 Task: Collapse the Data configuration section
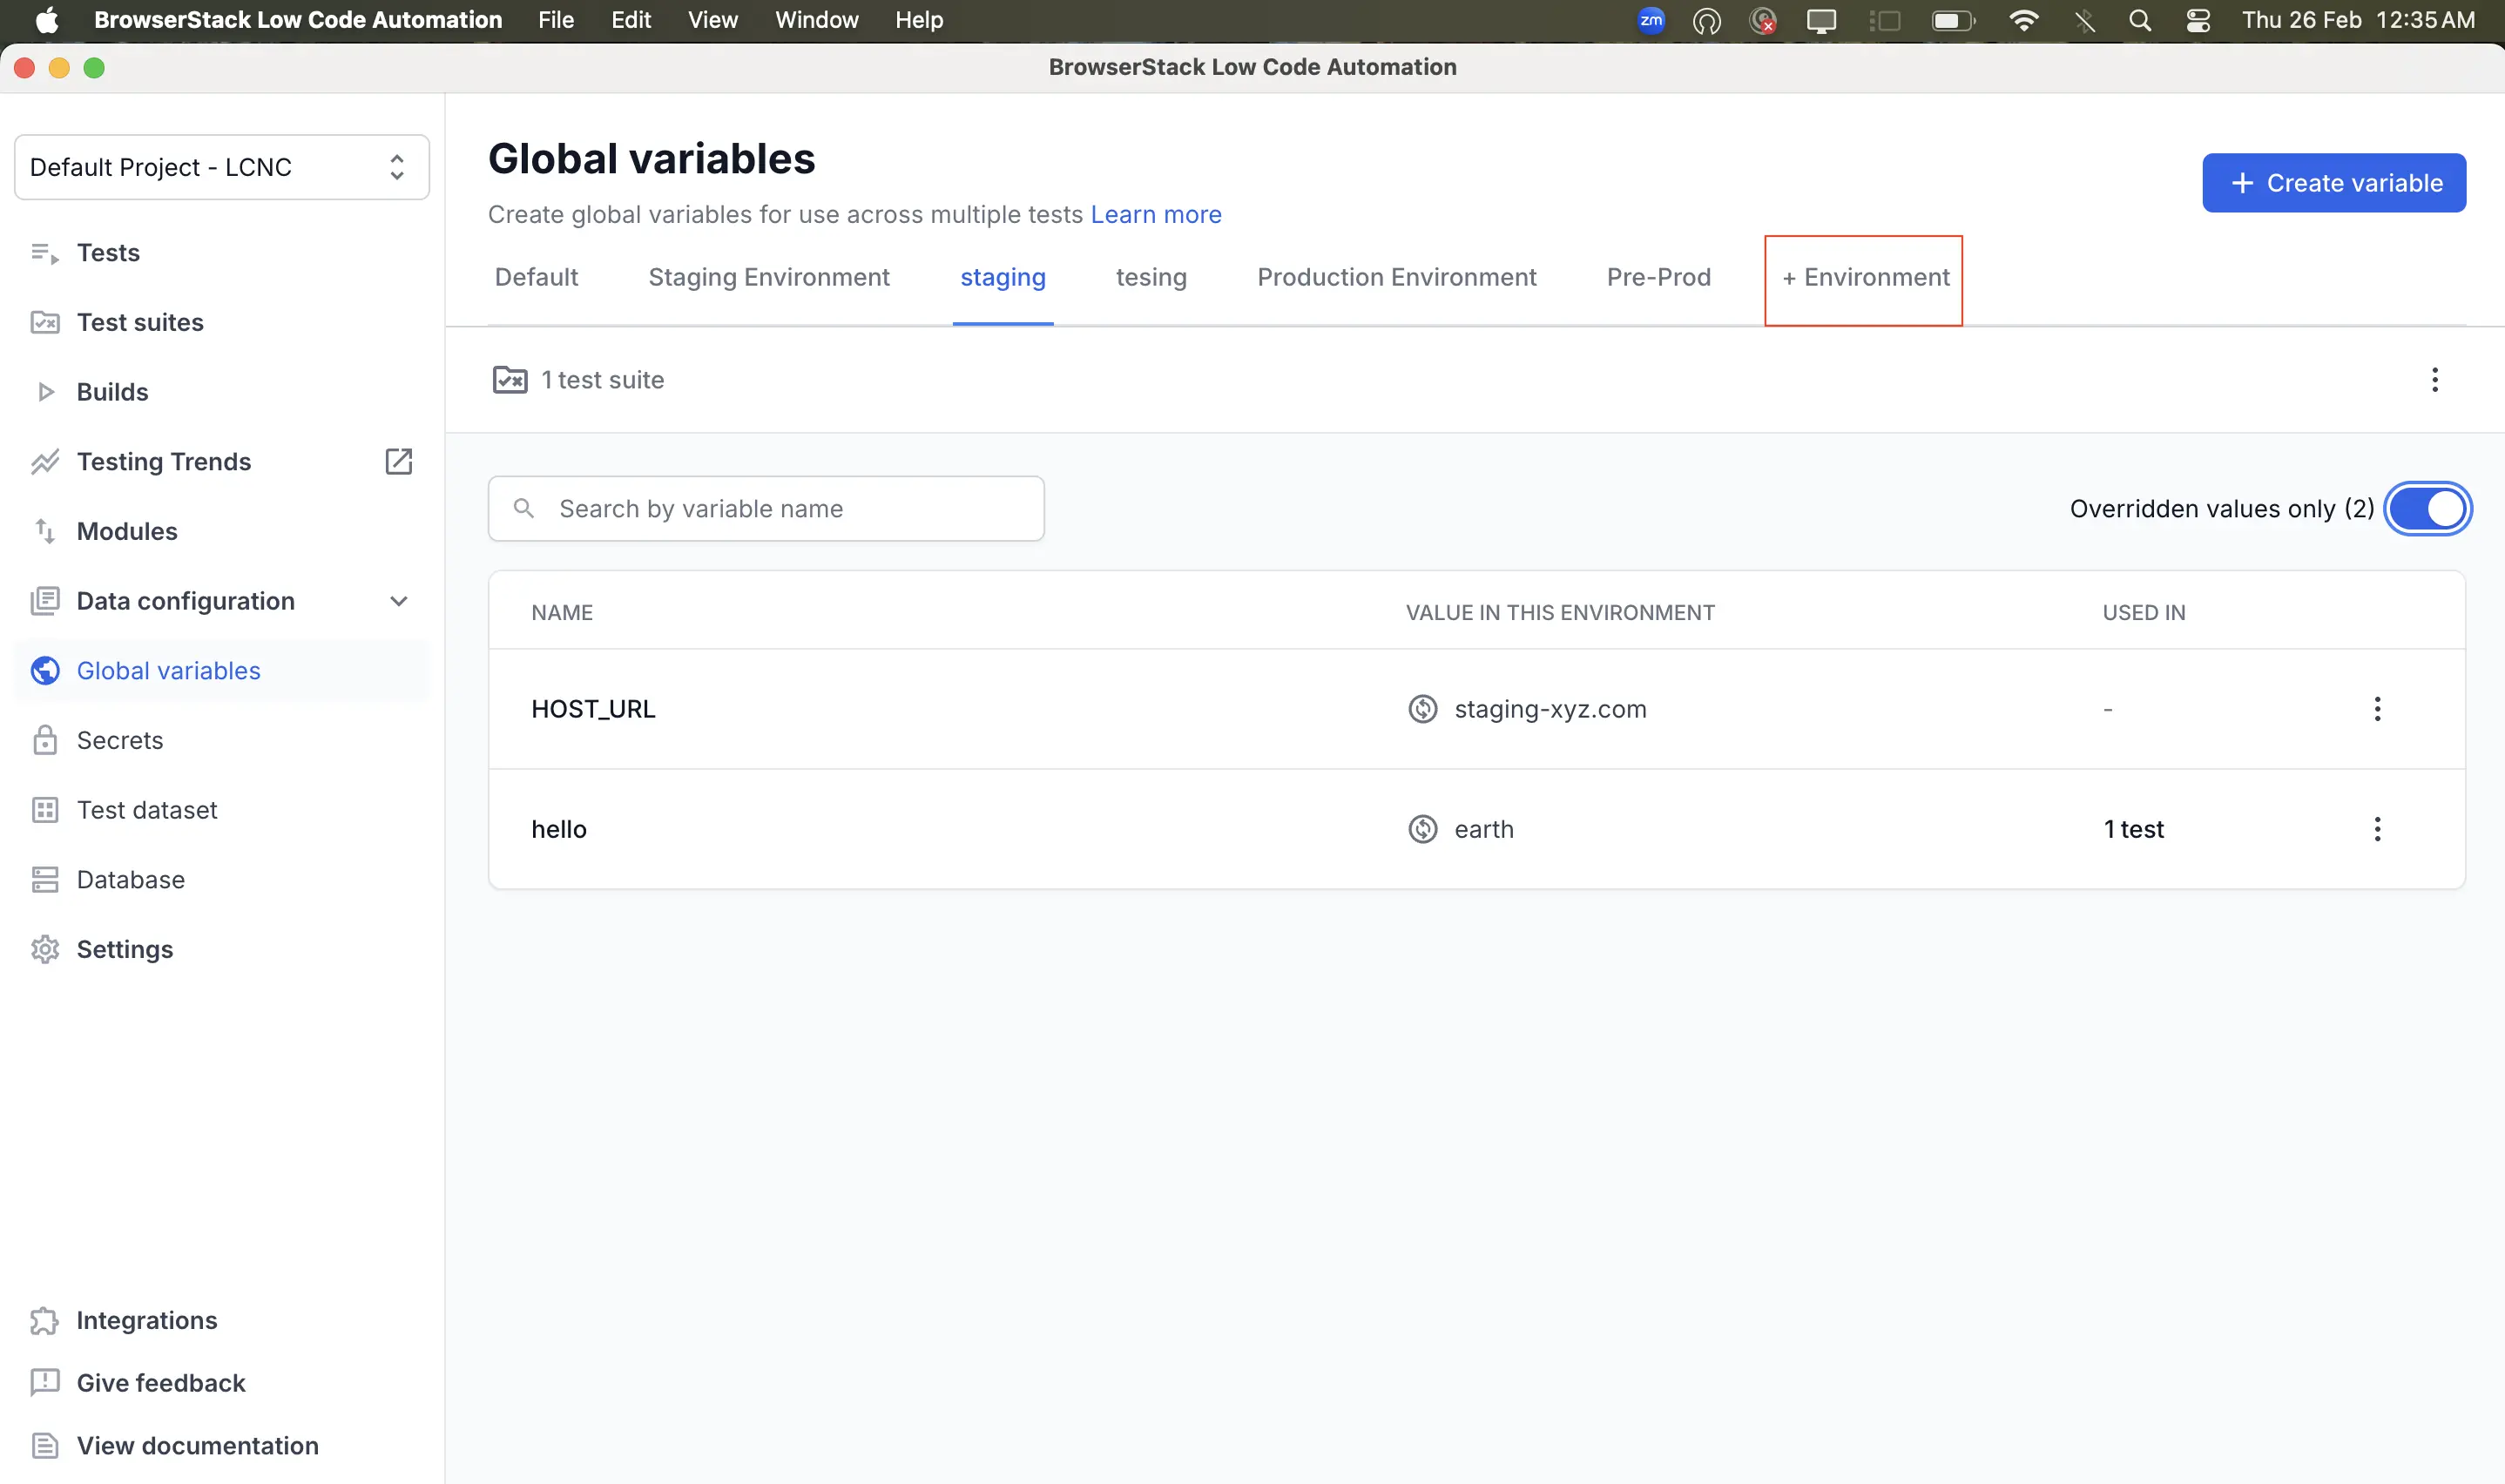(398, 600)
